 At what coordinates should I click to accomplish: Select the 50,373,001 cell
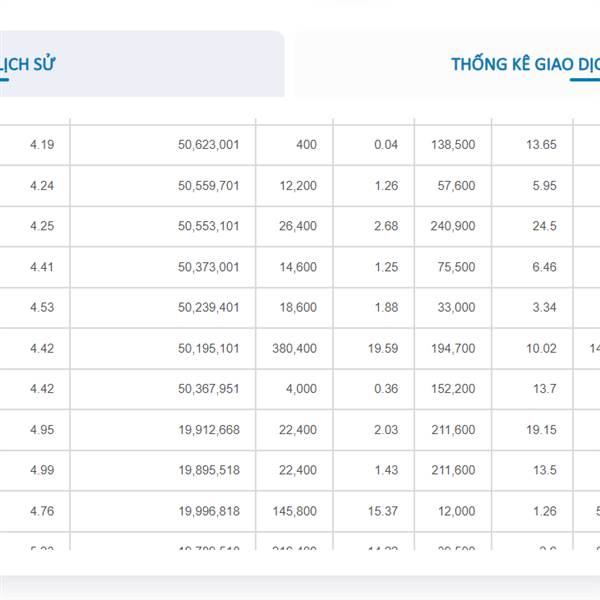(x=208, y=267)
